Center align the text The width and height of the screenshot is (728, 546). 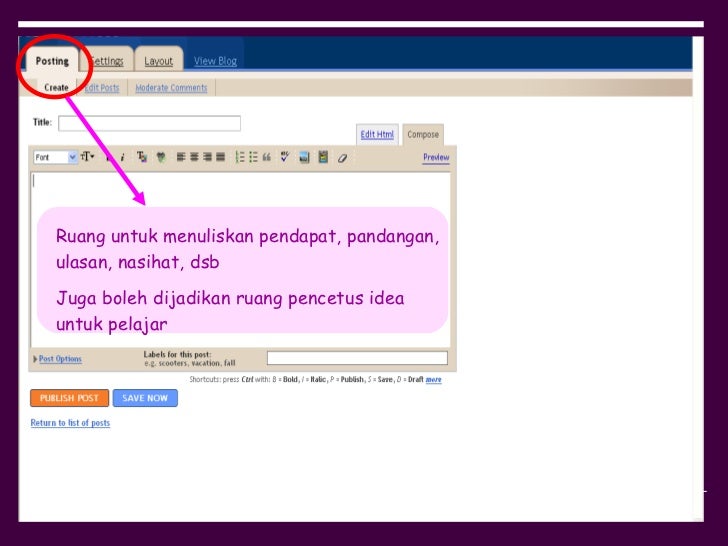[194, 157]
